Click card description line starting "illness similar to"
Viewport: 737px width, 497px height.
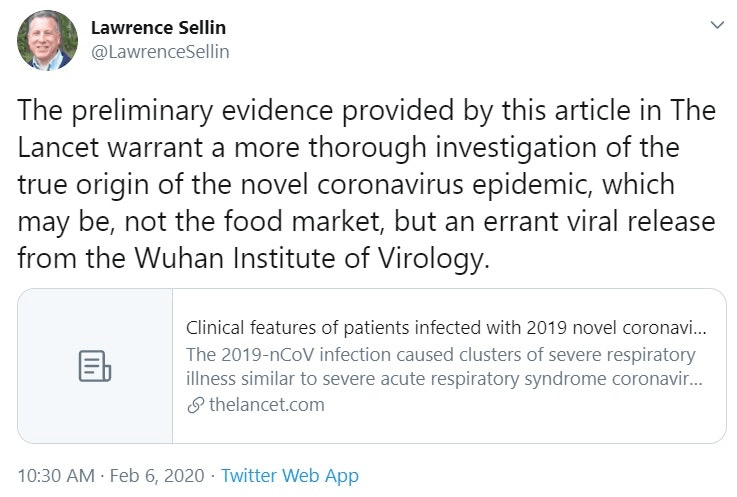pyautogui.click(x=441, y=380)
